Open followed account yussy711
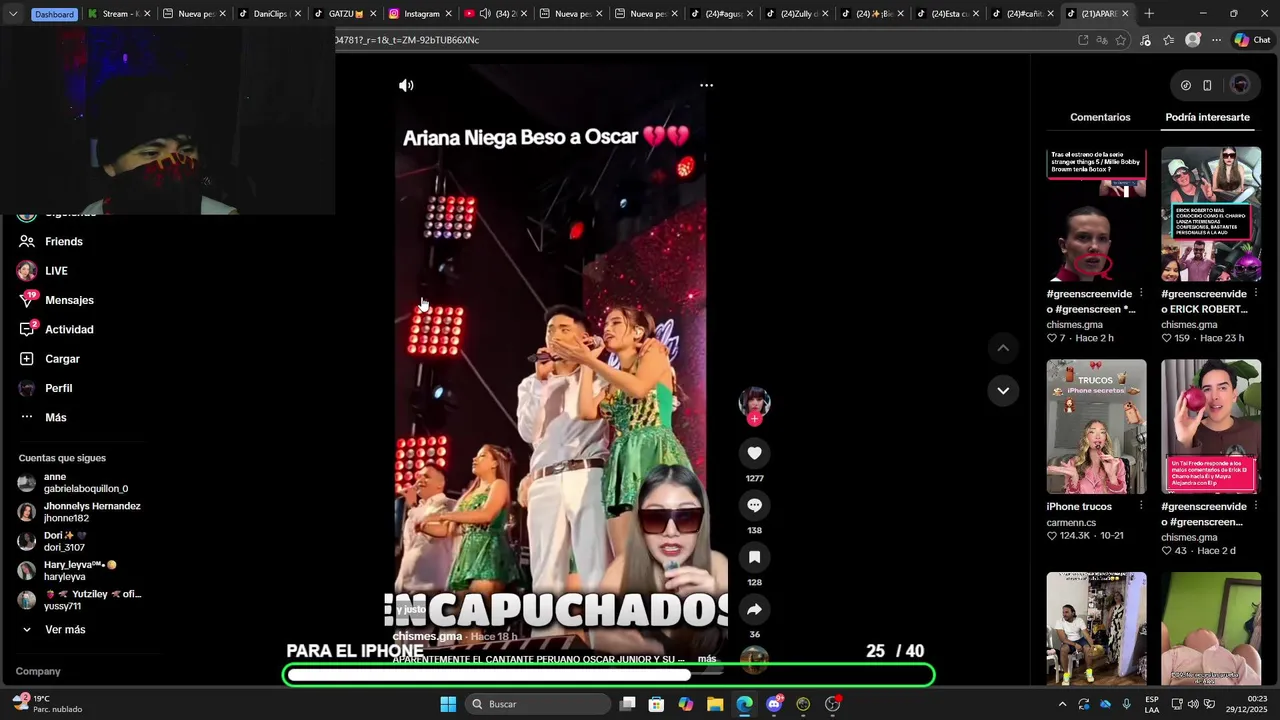Screen dimensions: 1280x720 tap(80, 600)
